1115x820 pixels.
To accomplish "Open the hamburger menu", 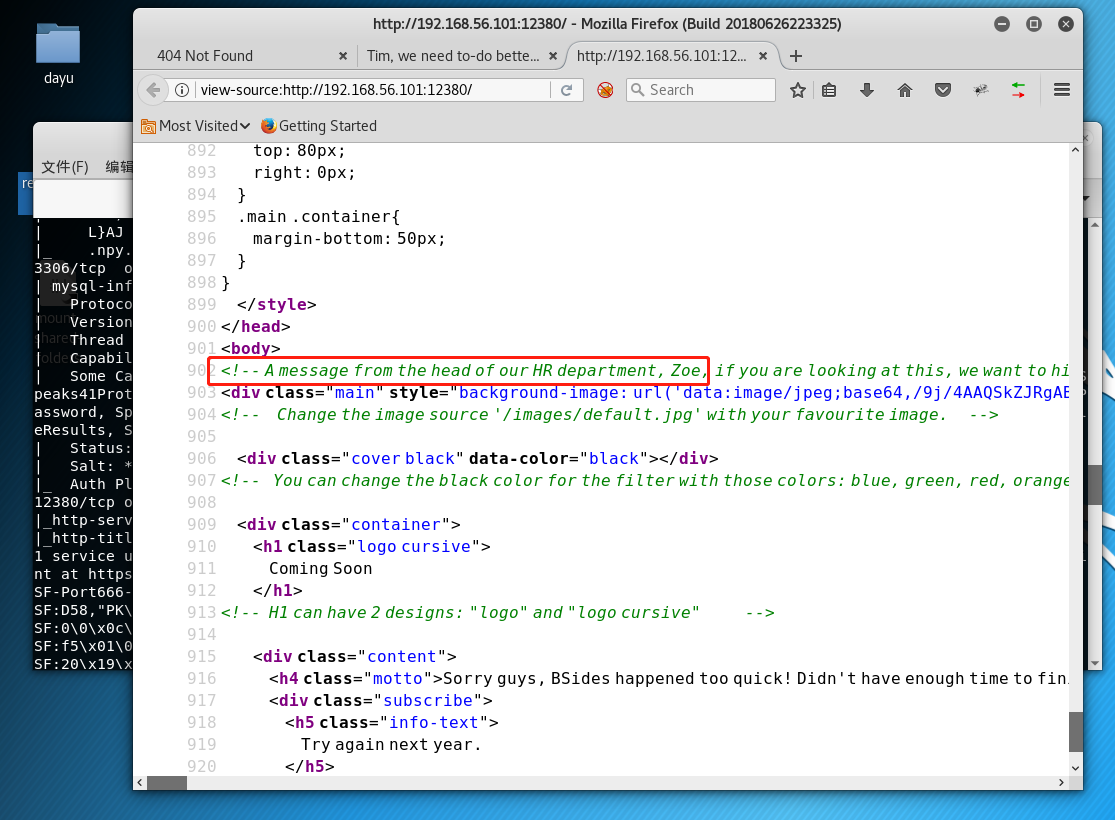I will click(1062, 90).
